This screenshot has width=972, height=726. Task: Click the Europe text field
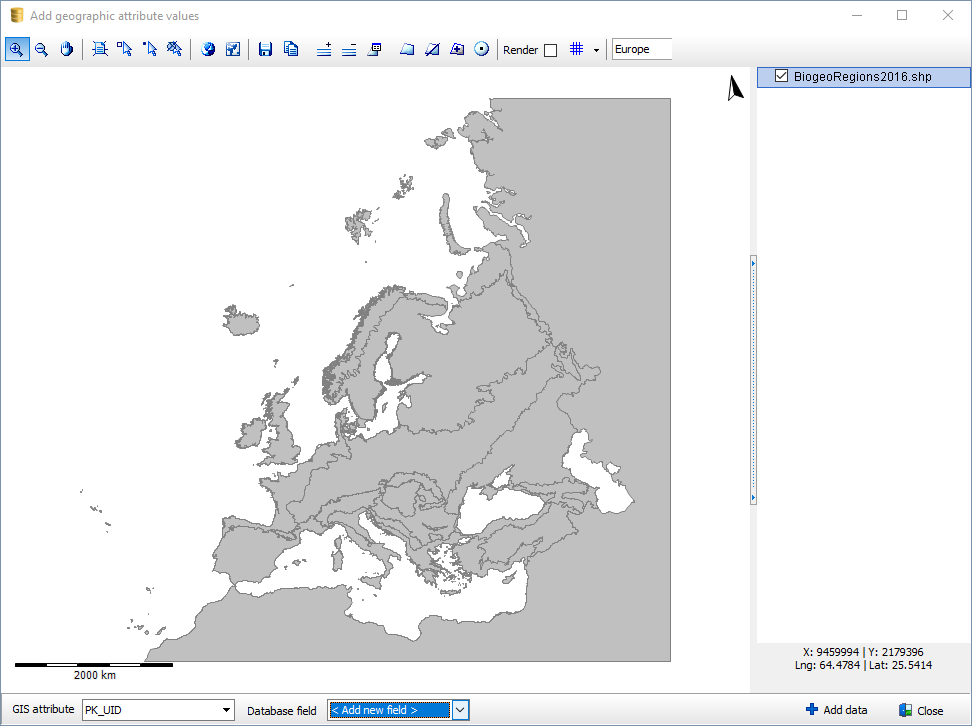[x=641, y=49]
